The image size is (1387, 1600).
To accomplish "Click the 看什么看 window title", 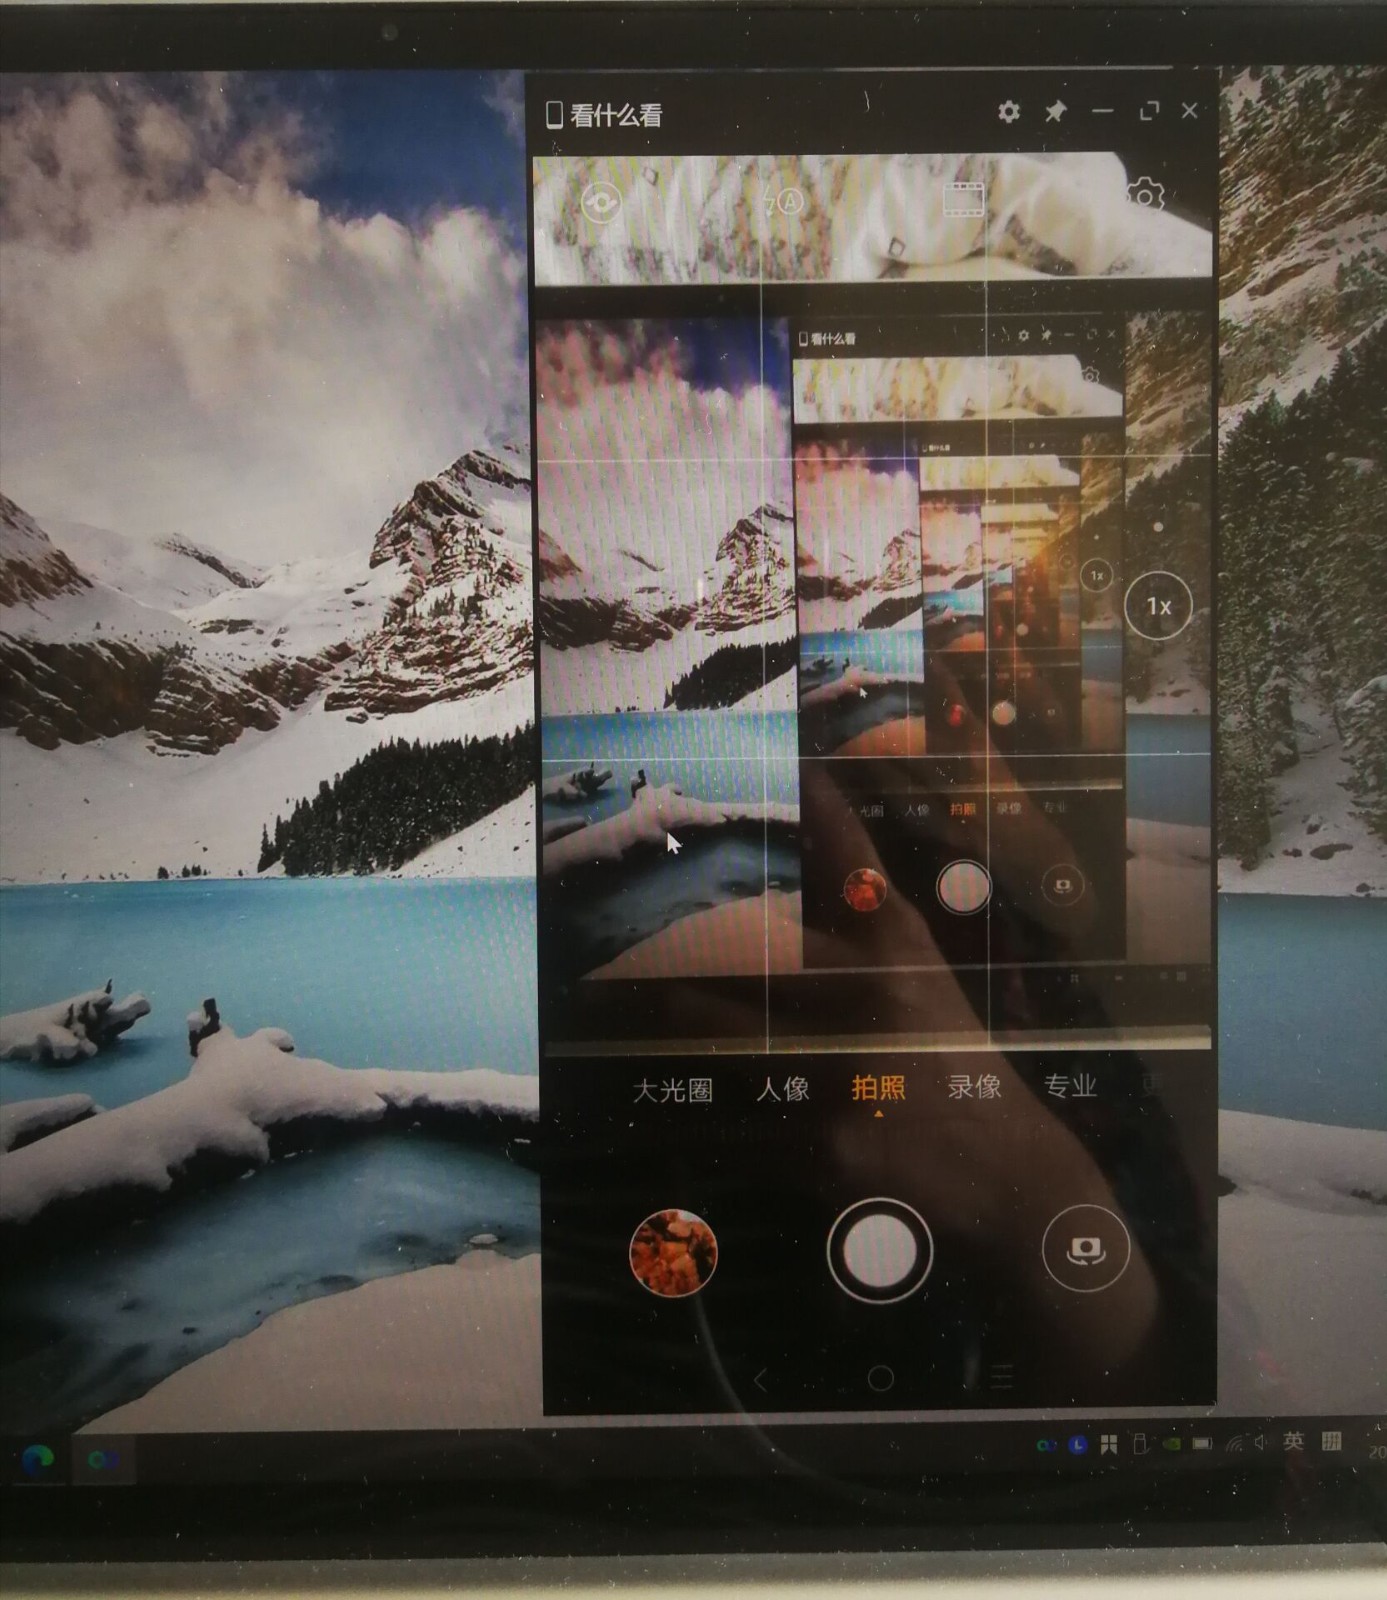I will click(616, 115).
